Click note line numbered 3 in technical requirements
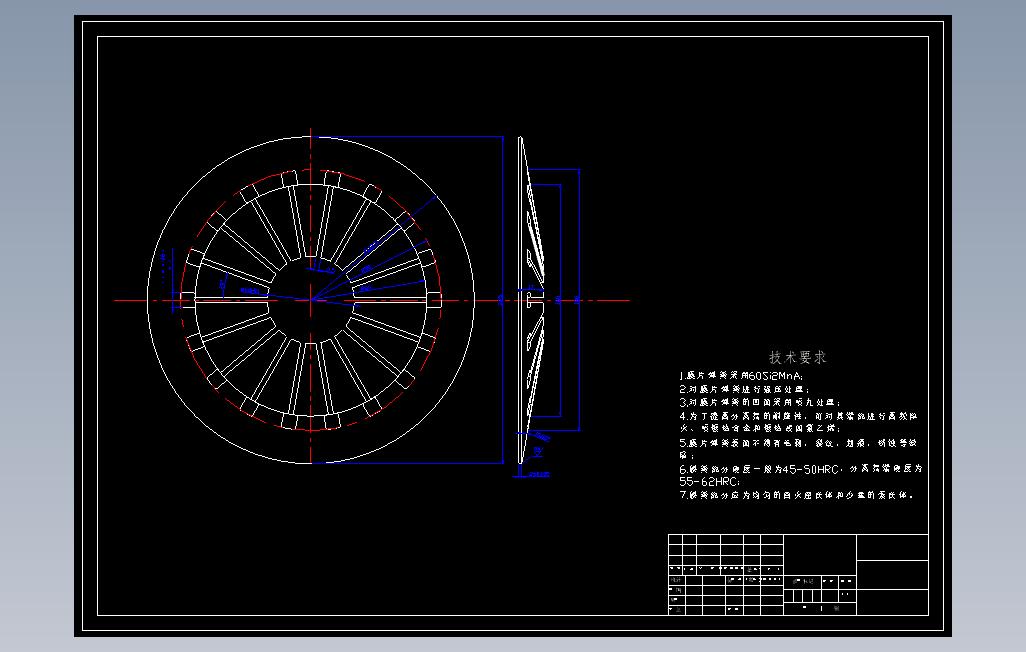Image resolution: width=1026 pixels, height=652 pixels. pos(760,403)
